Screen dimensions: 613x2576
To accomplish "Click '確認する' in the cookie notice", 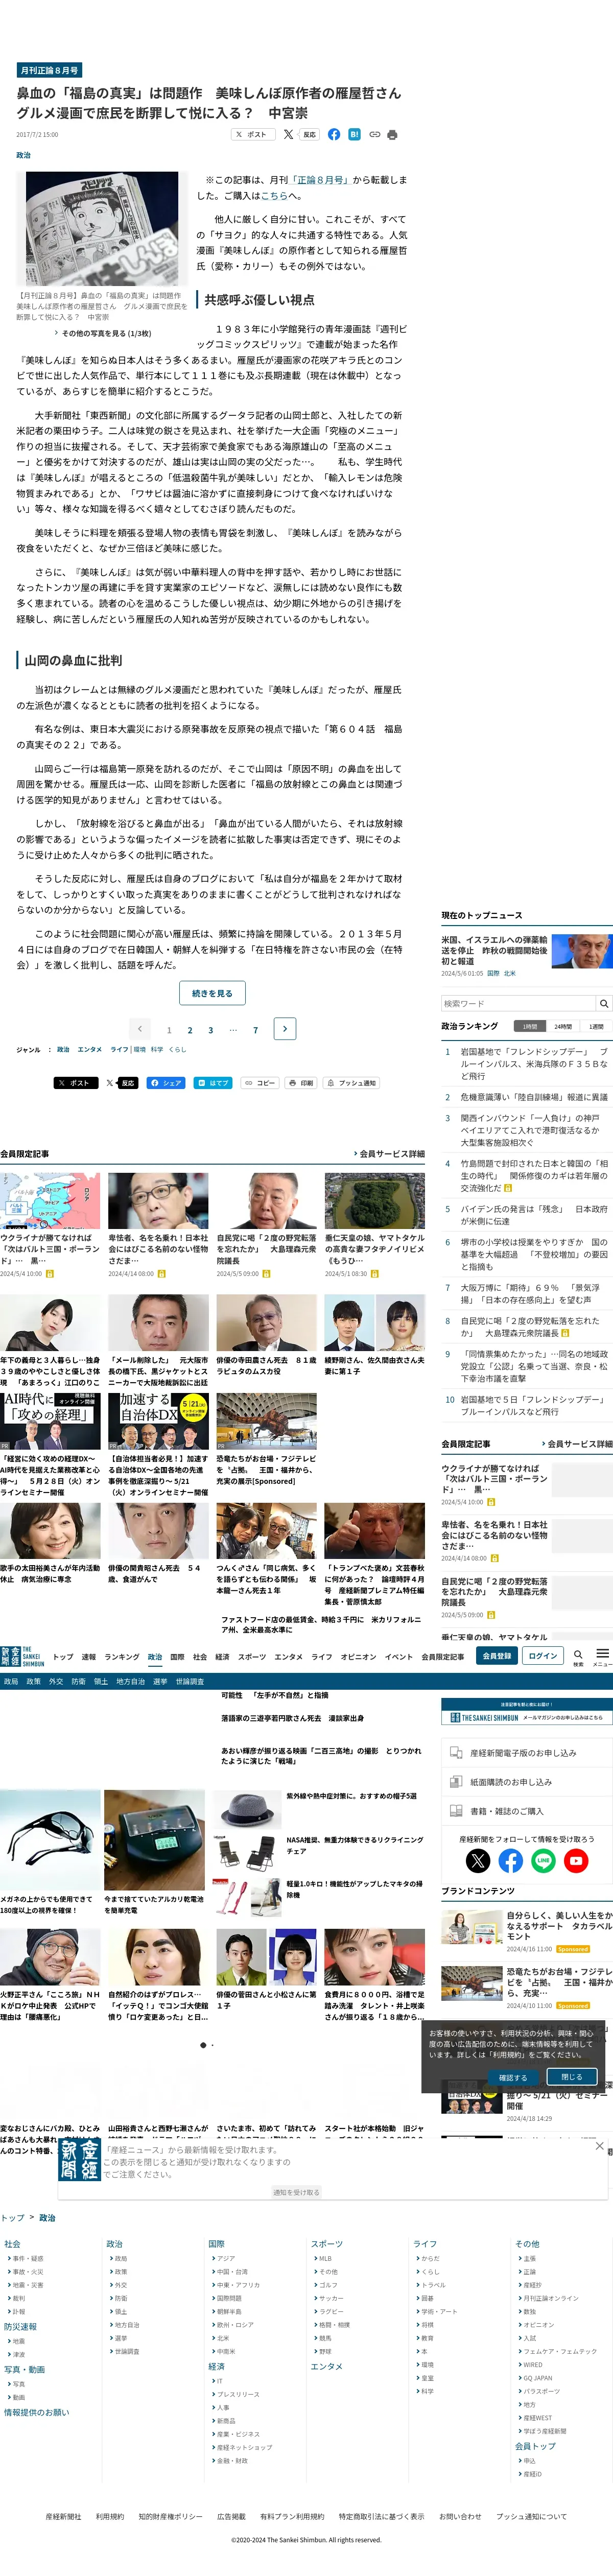I will 513,2077.
